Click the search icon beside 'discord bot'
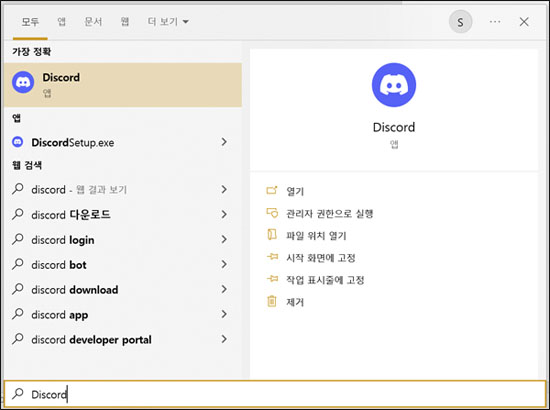The width and height of the screenshot is (550, 410). (x=18, y=264)
